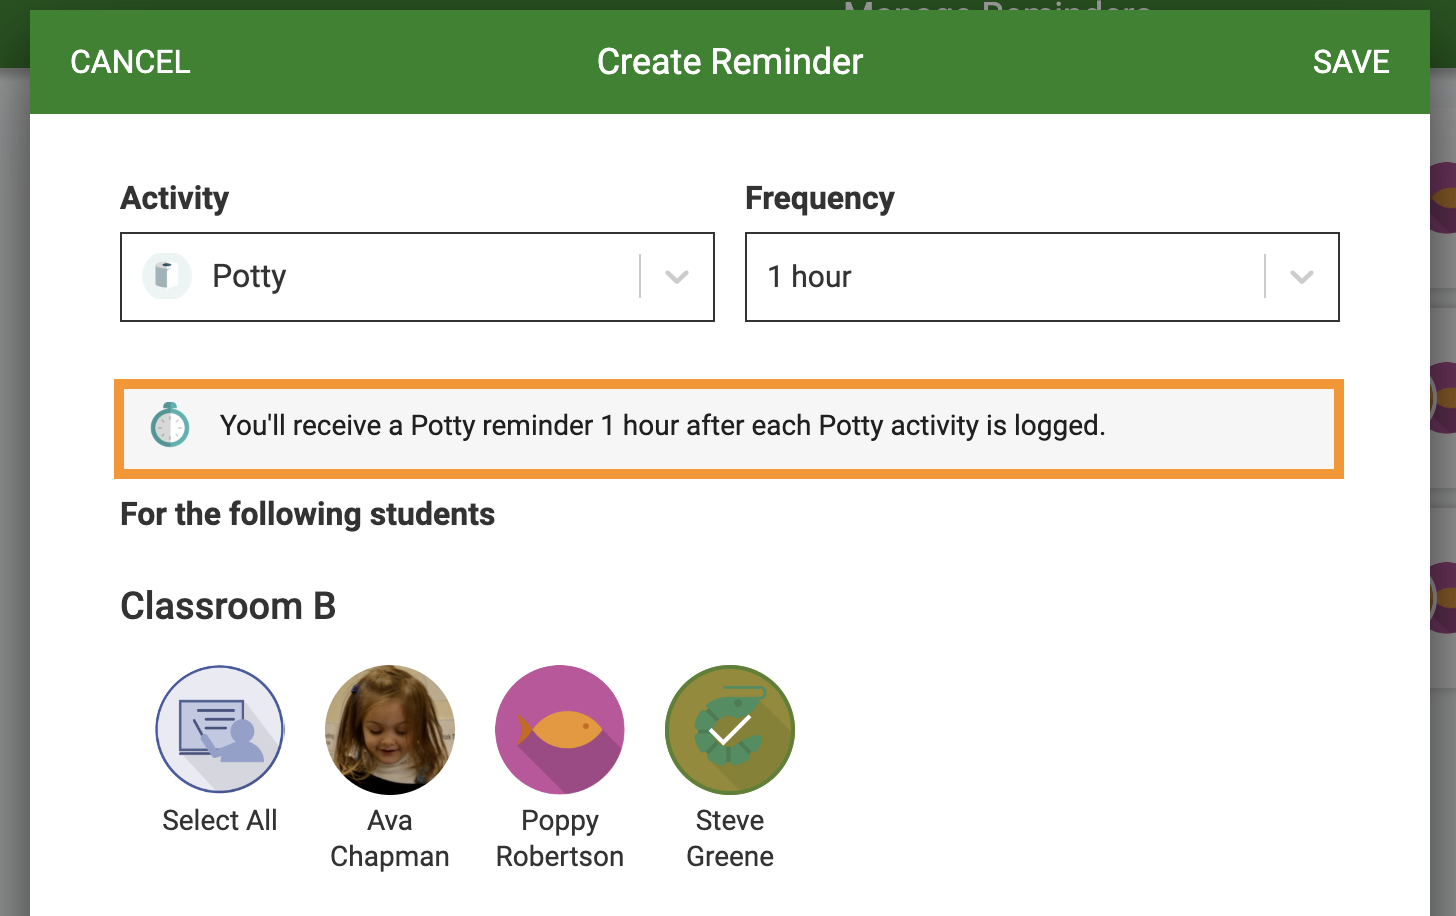Click the Potty reminder information message

[x=663, y=426]
